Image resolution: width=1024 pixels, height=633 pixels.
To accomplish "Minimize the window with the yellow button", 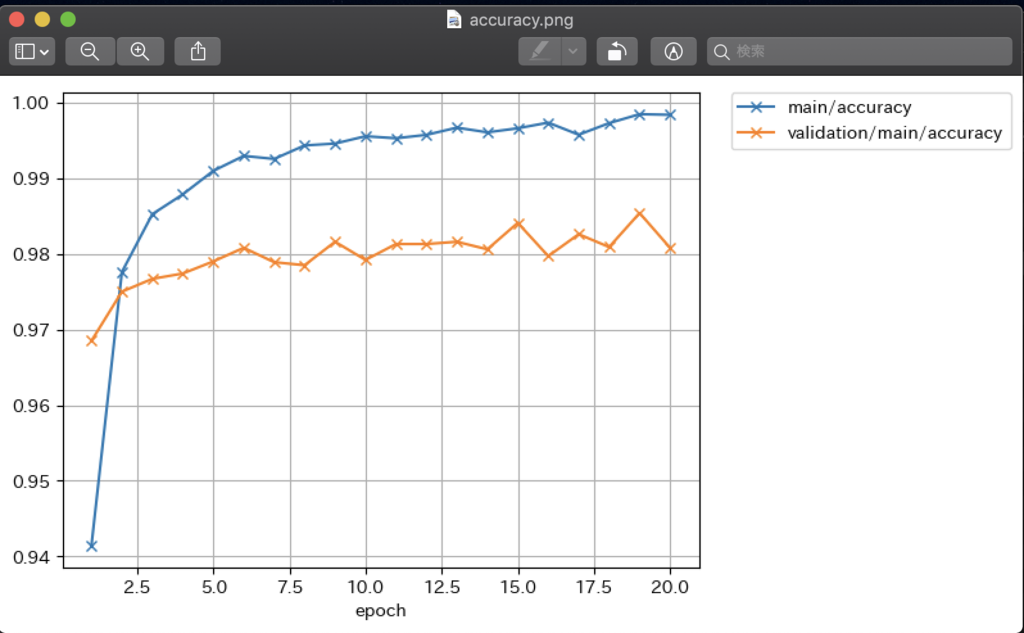I will tap(42, 20).
